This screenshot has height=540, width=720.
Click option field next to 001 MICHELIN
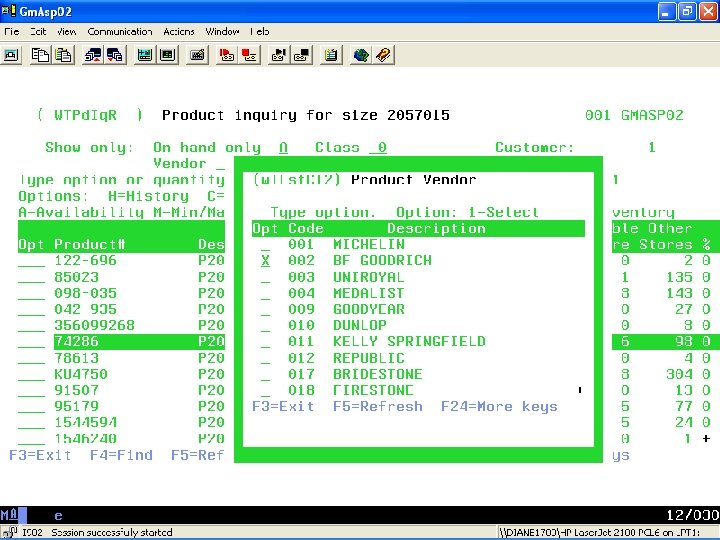pos(265,244)
